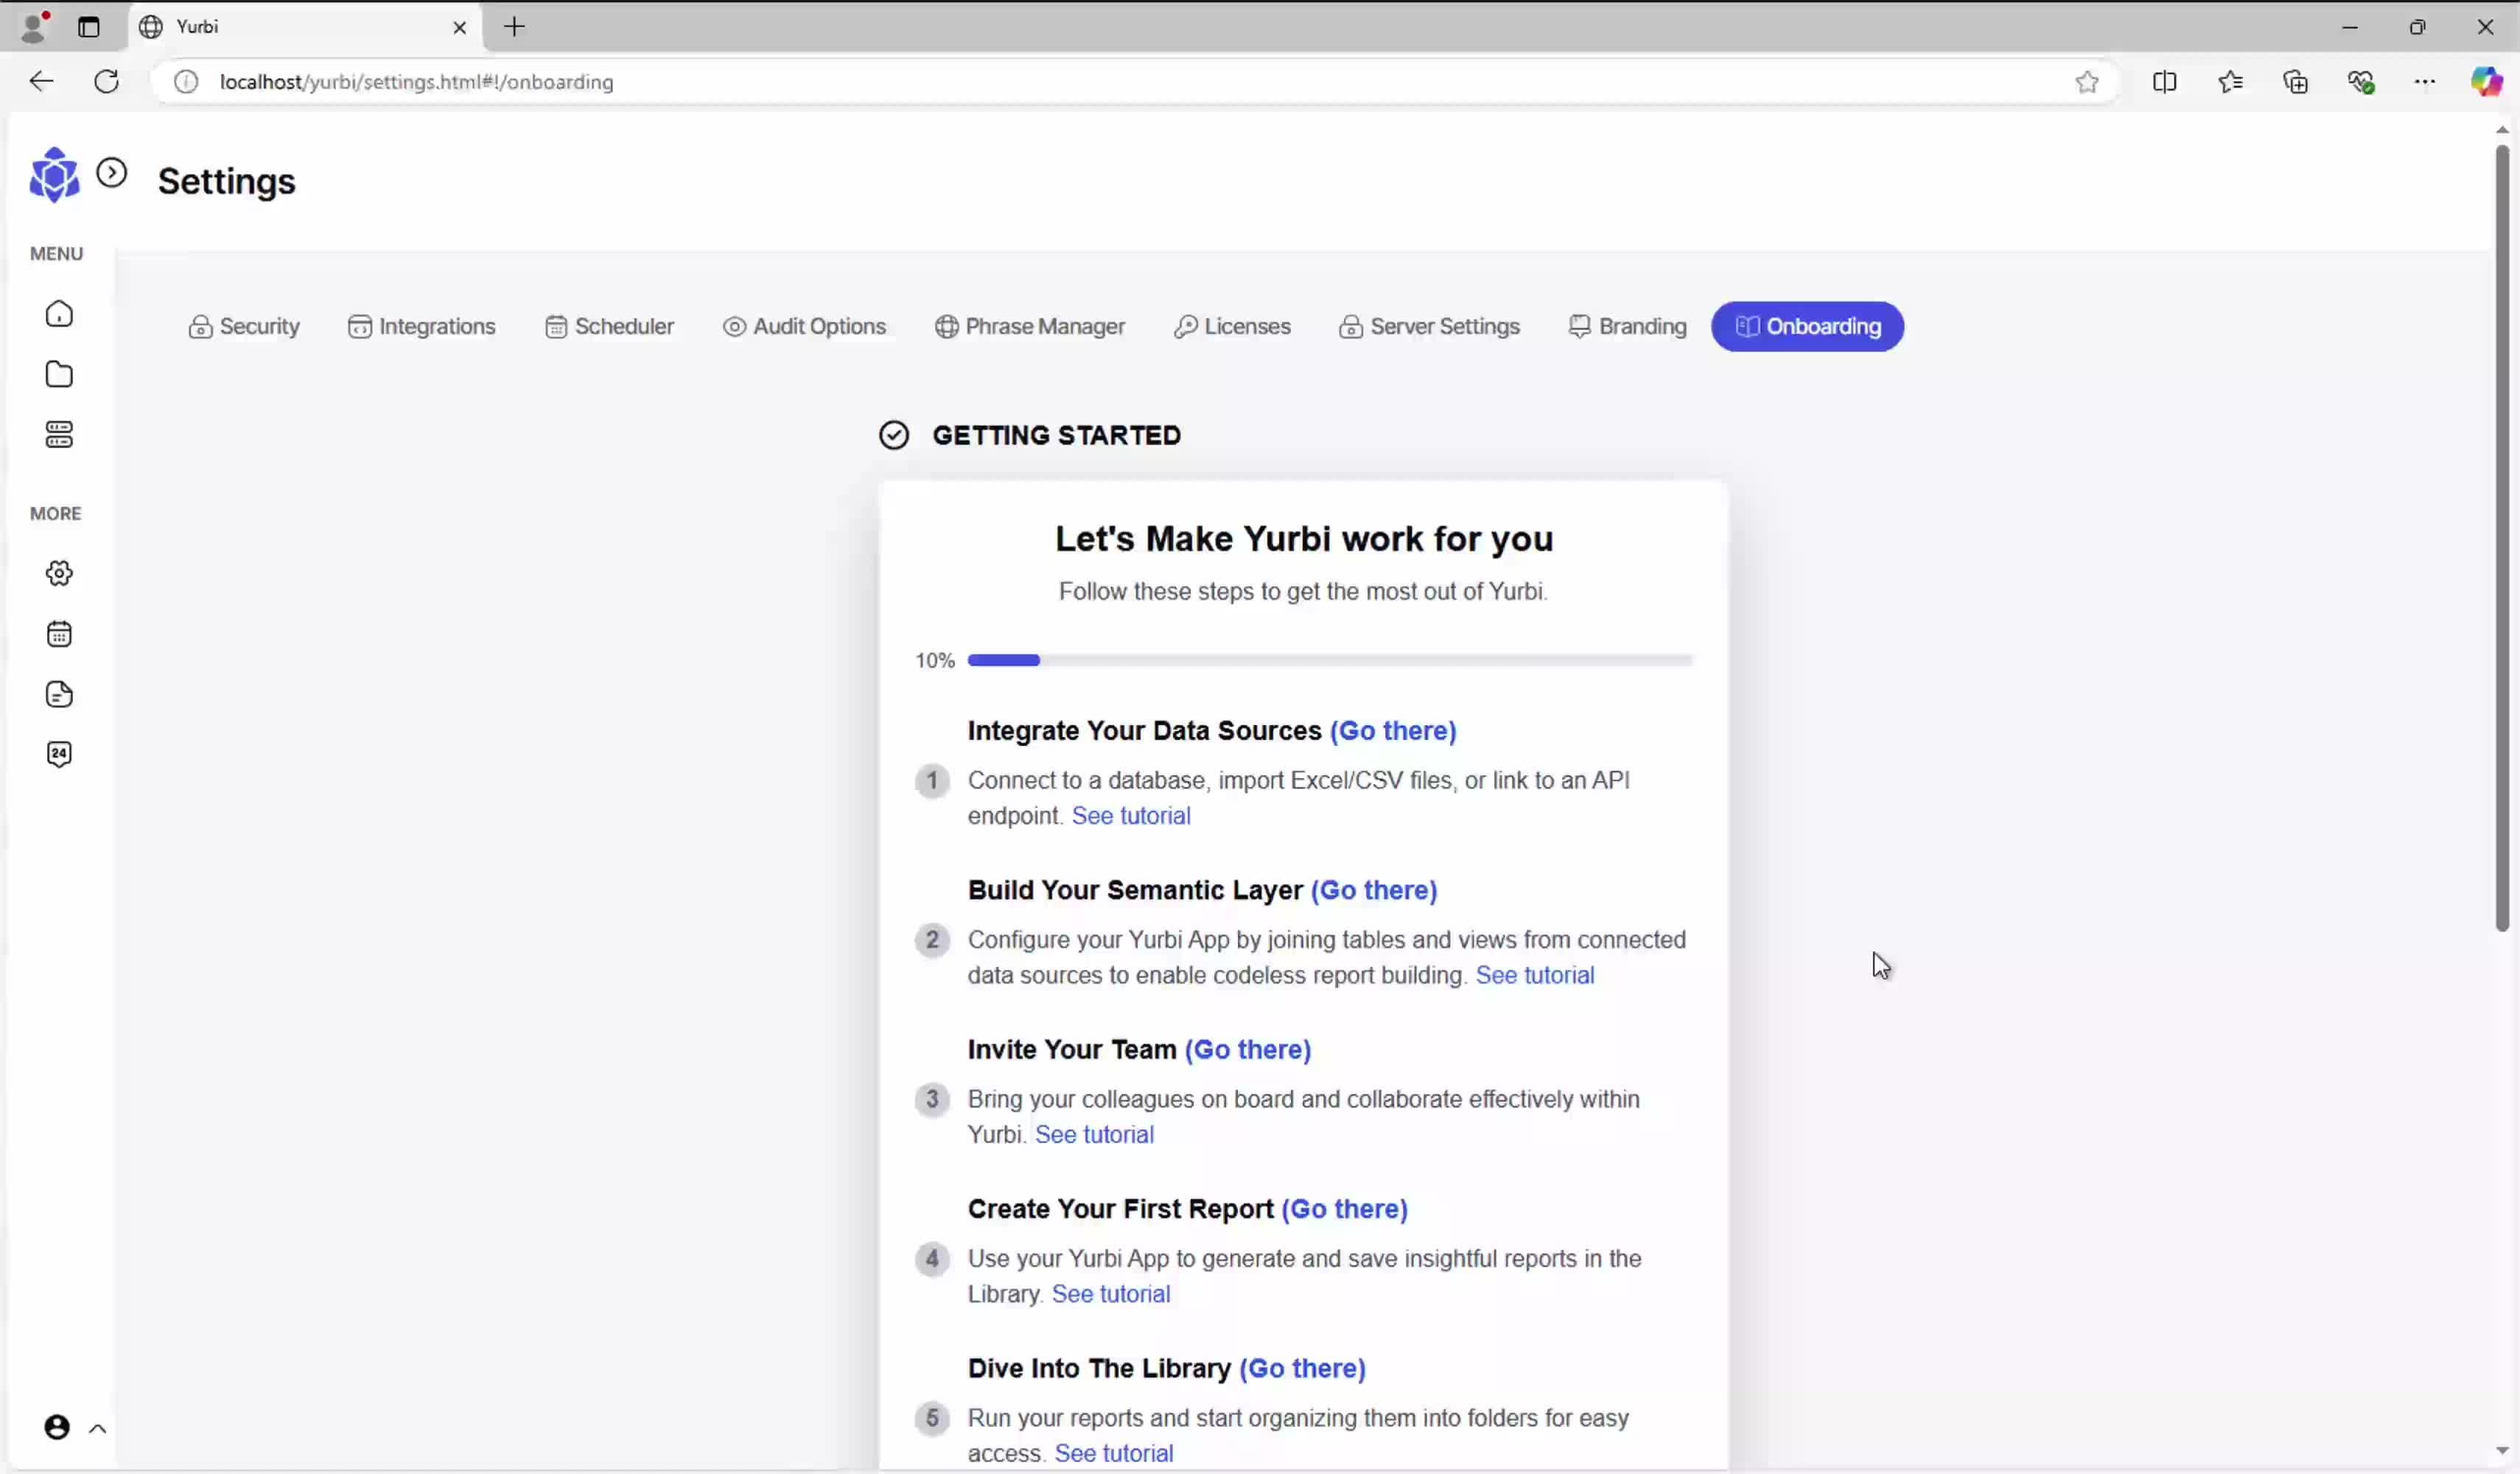Click step 3 number badge
The height and width of the screenshot is (1474, 2520).
(x=932, y=1099)
